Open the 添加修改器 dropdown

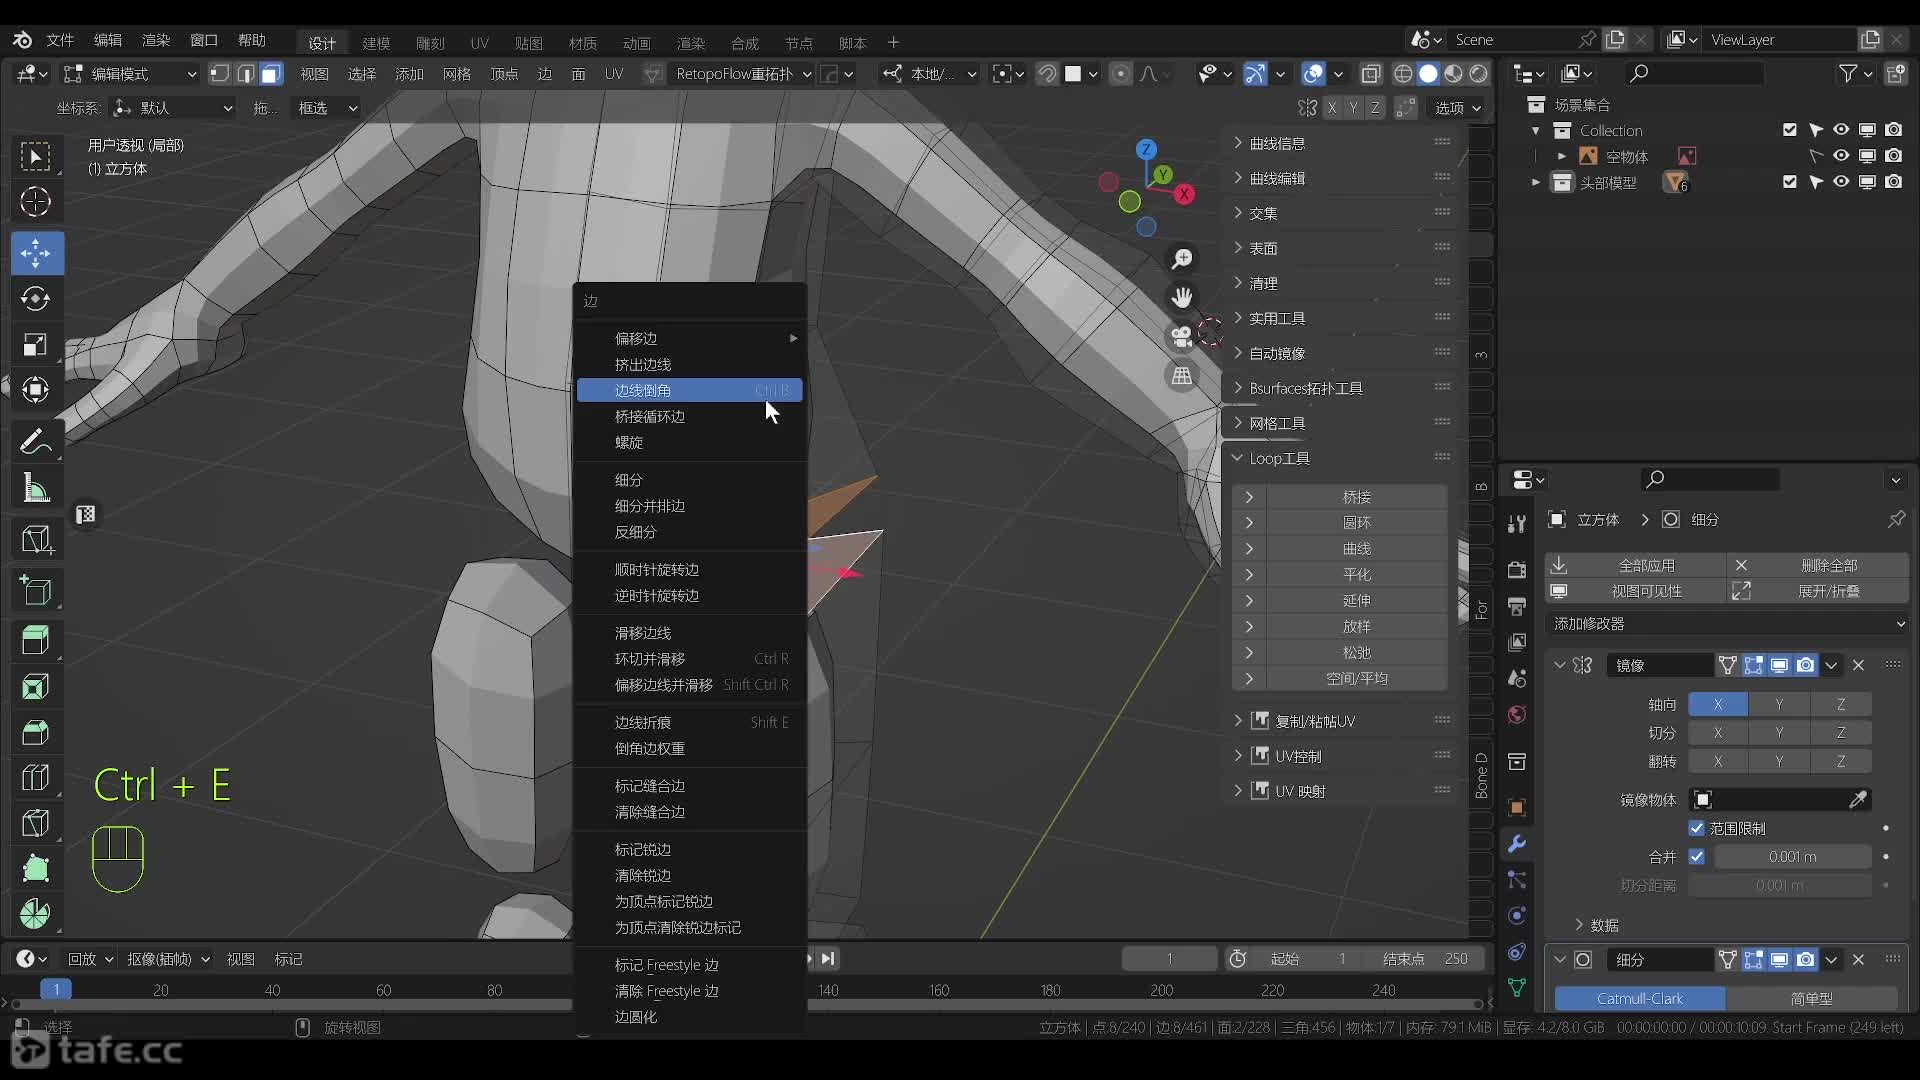tap(1727, 623)
